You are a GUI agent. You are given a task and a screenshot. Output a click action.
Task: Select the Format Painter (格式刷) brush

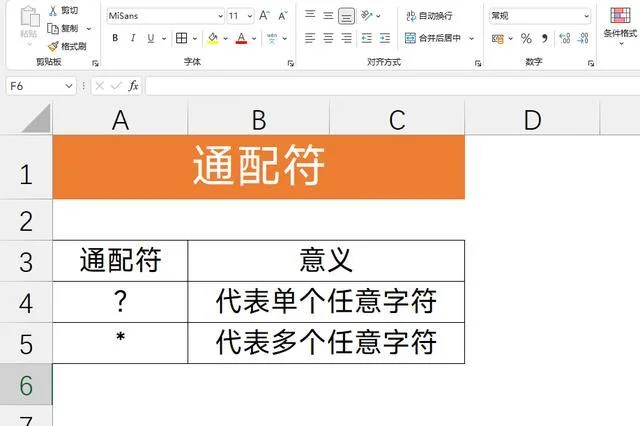pos(53,46)
